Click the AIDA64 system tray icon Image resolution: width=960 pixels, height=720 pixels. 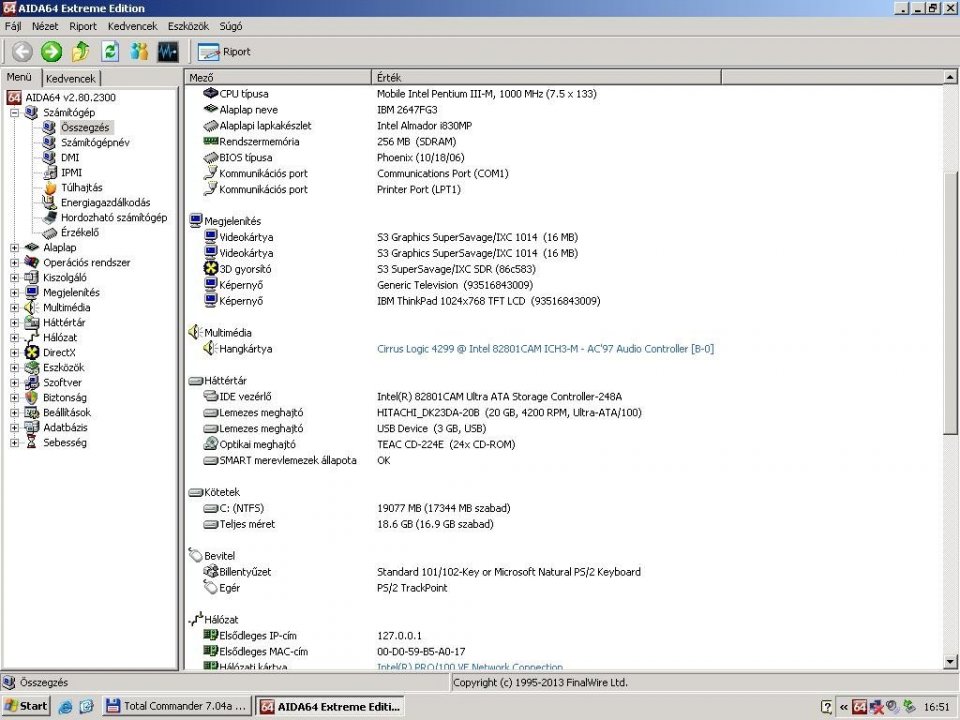(x=860, y=707)
